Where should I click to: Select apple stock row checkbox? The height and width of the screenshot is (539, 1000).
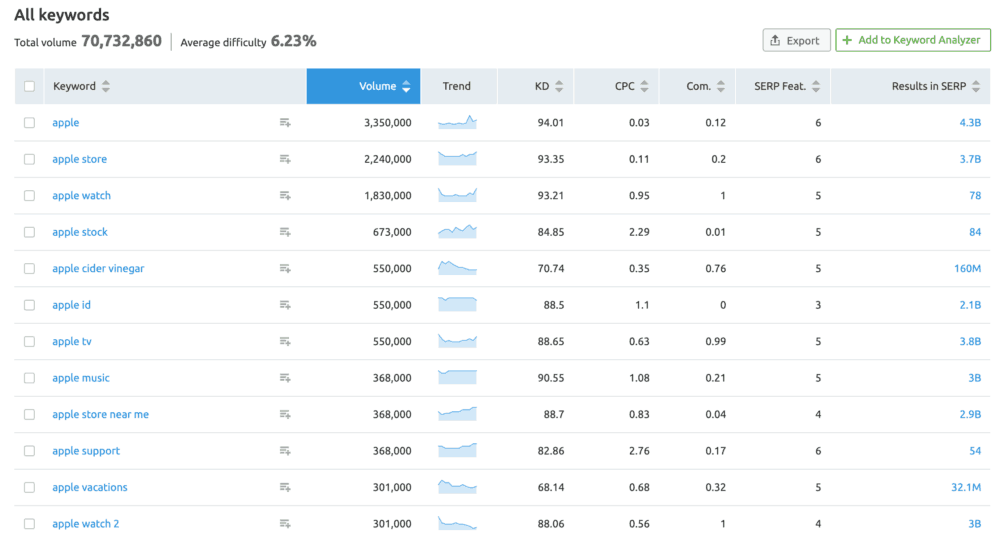point(29,232)
